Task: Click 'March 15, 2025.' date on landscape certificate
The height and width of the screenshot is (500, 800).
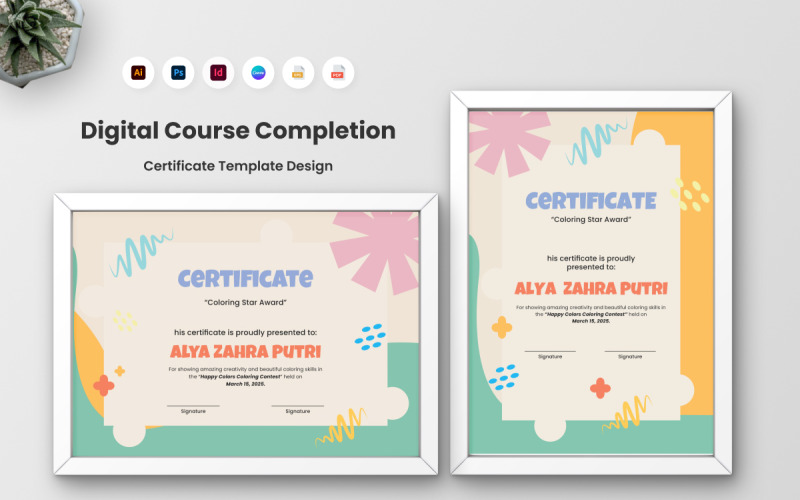Action: tap(245, 384)
